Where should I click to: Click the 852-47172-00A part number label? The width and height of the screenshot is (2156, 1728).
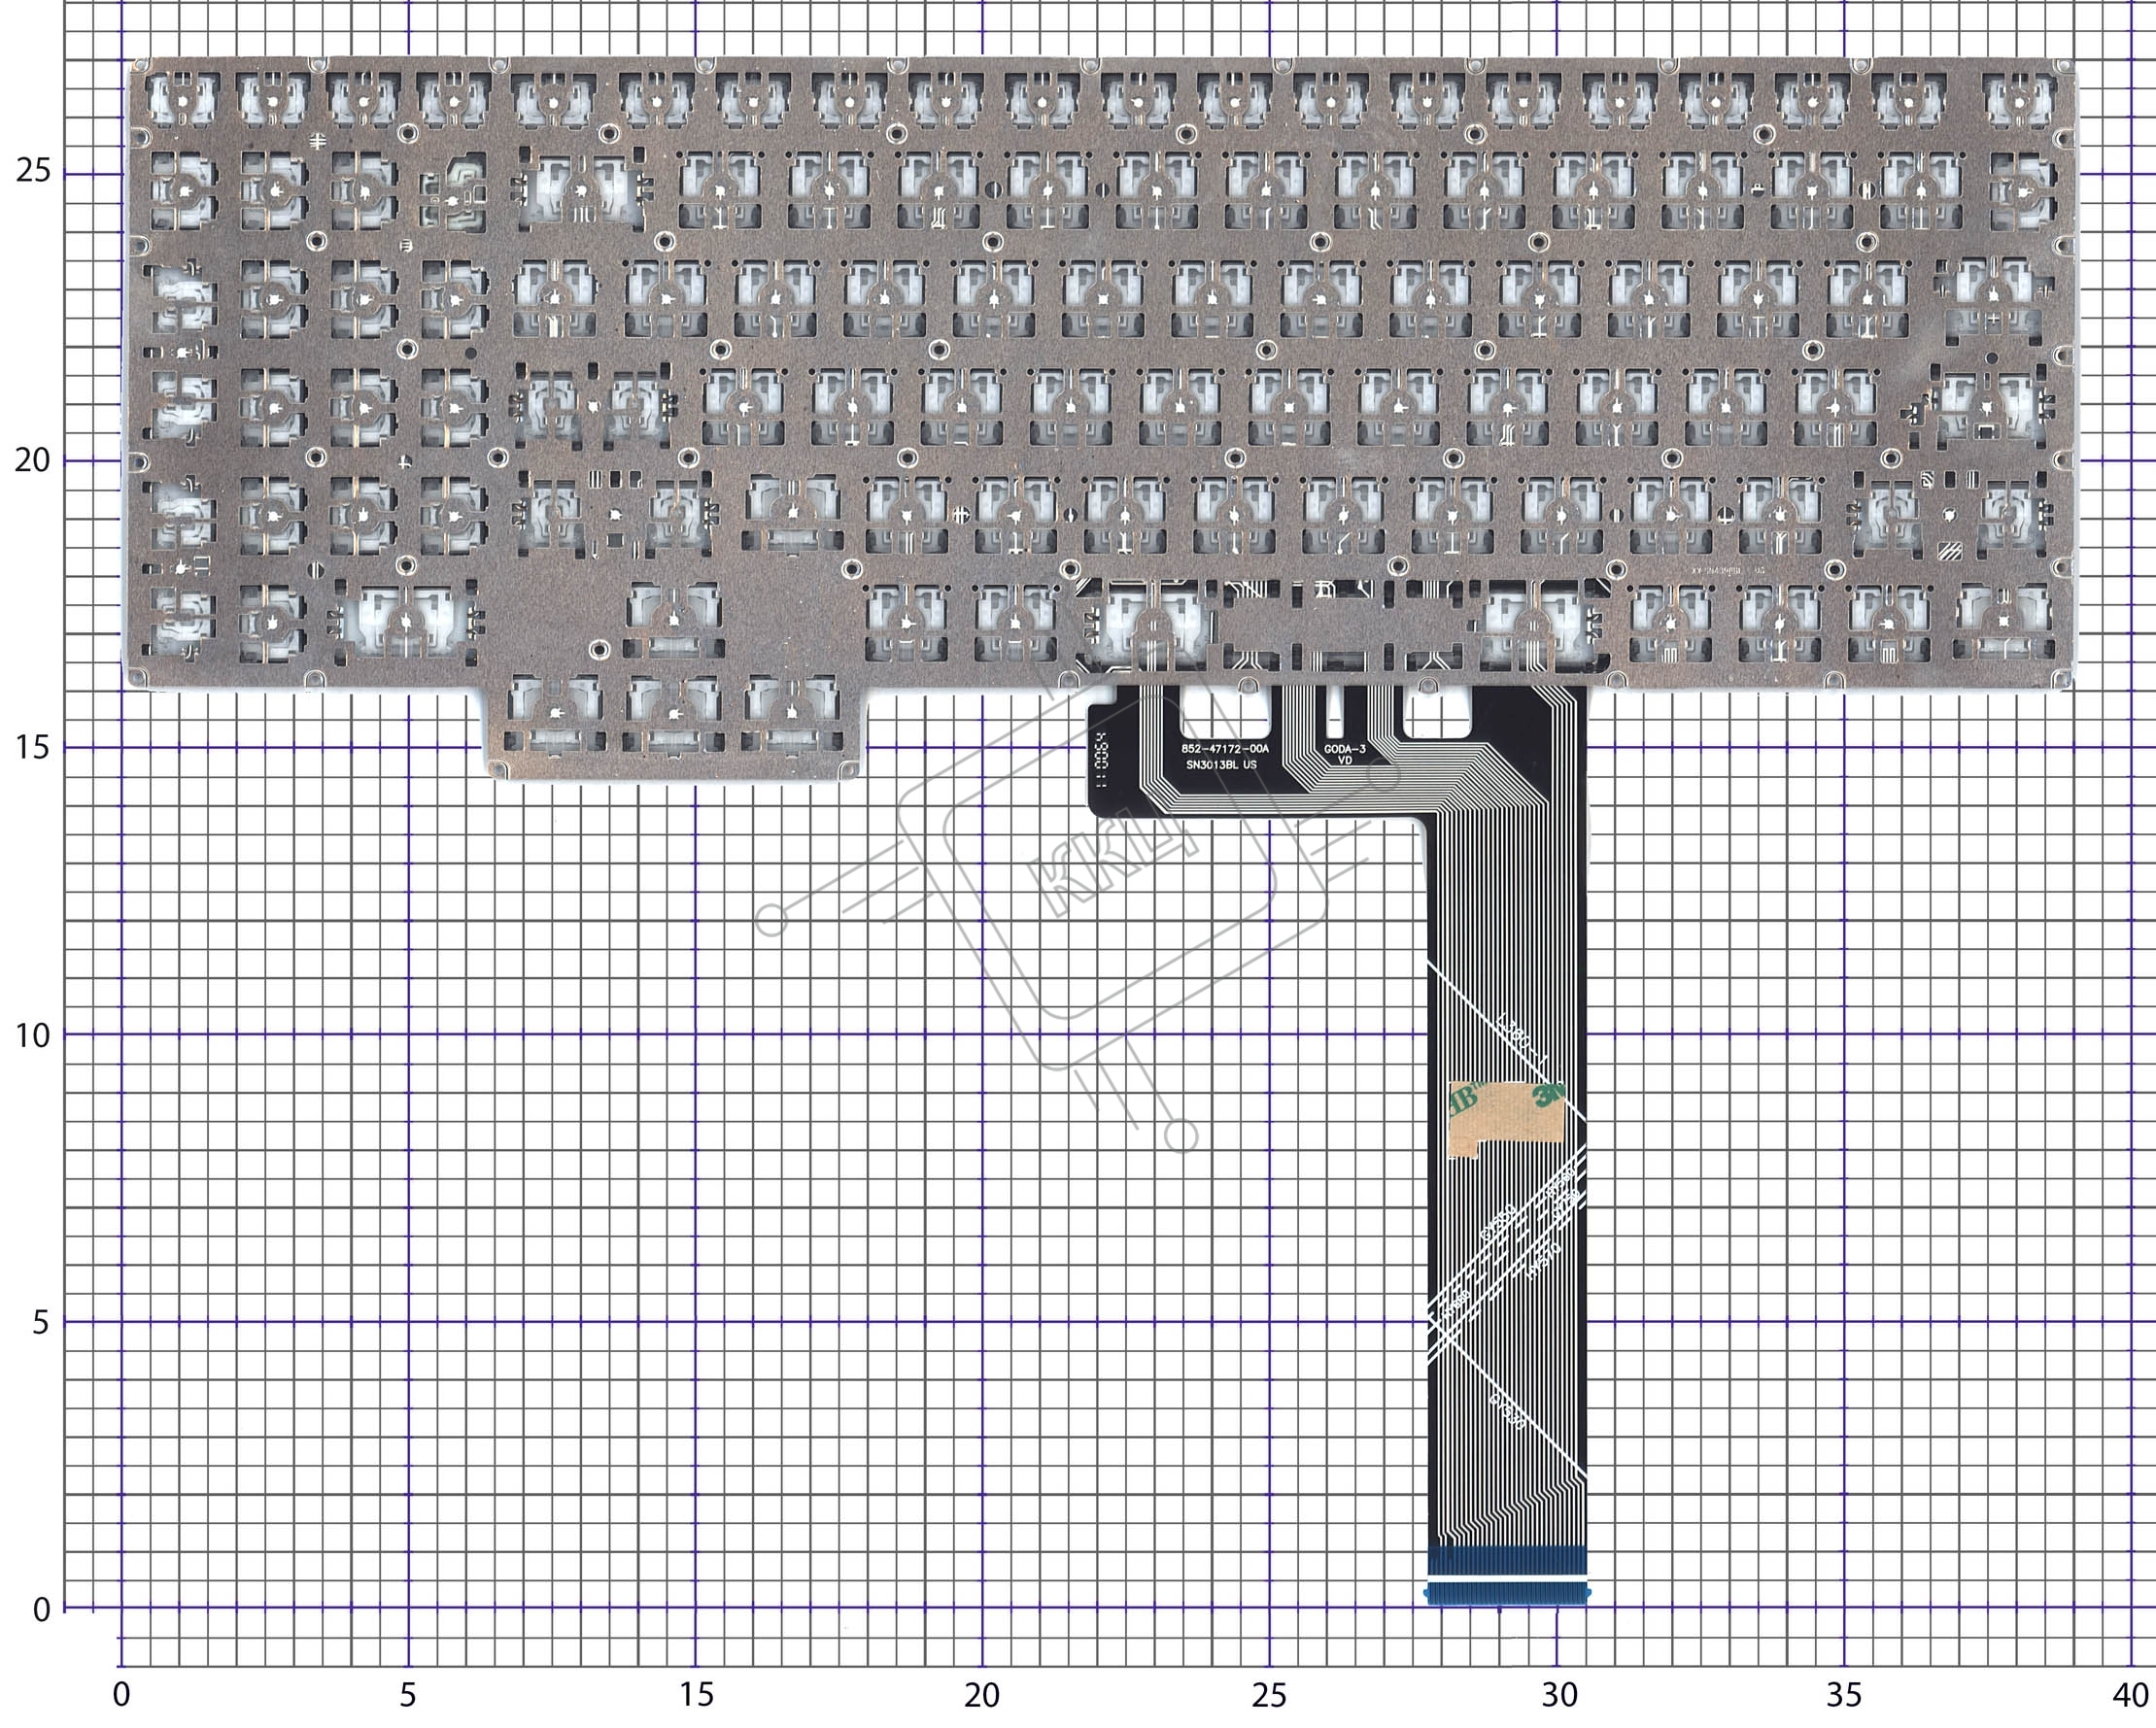point(1224,748)
